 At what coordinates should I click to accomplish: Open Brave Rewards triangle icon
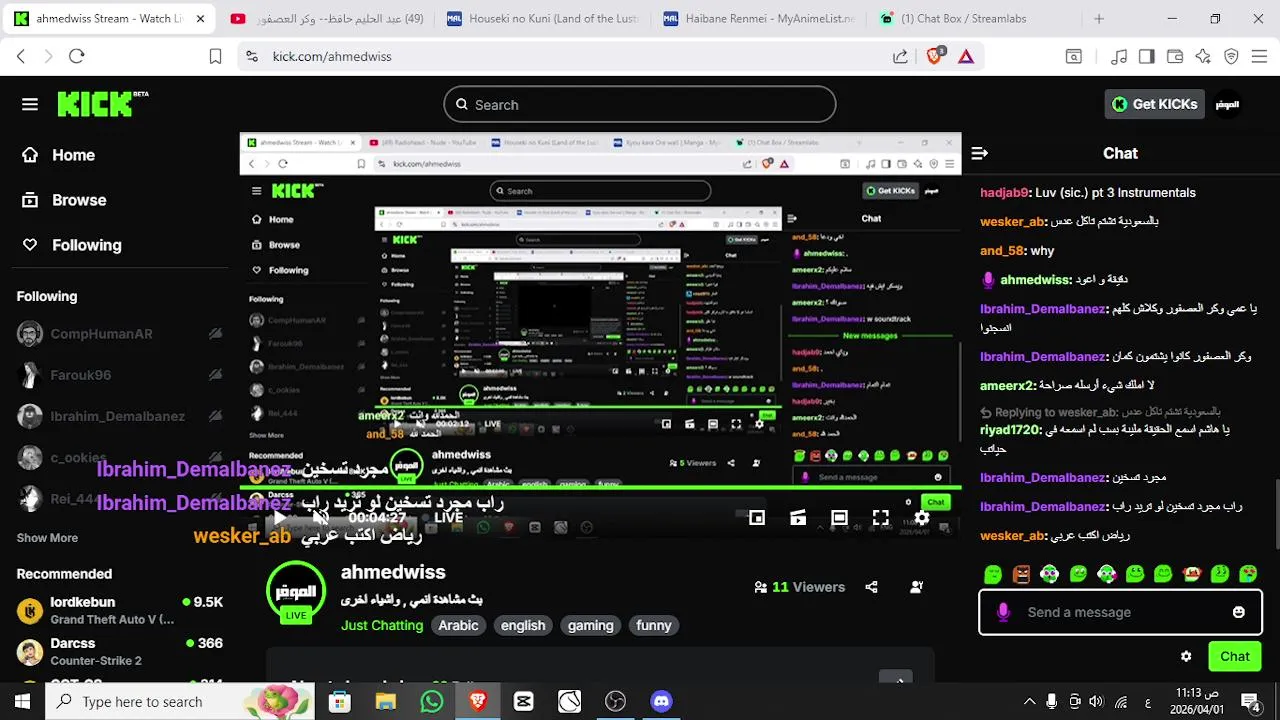(966, 57)
